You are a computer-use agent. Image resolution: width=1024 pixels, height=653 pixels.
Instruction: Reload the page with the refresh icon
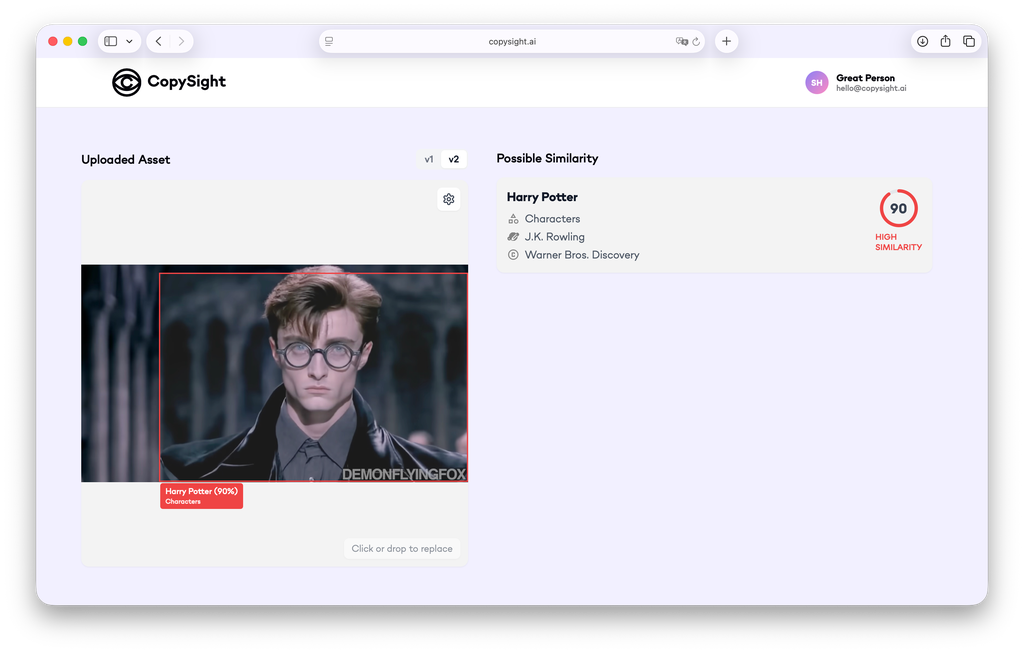pos(696,42)
